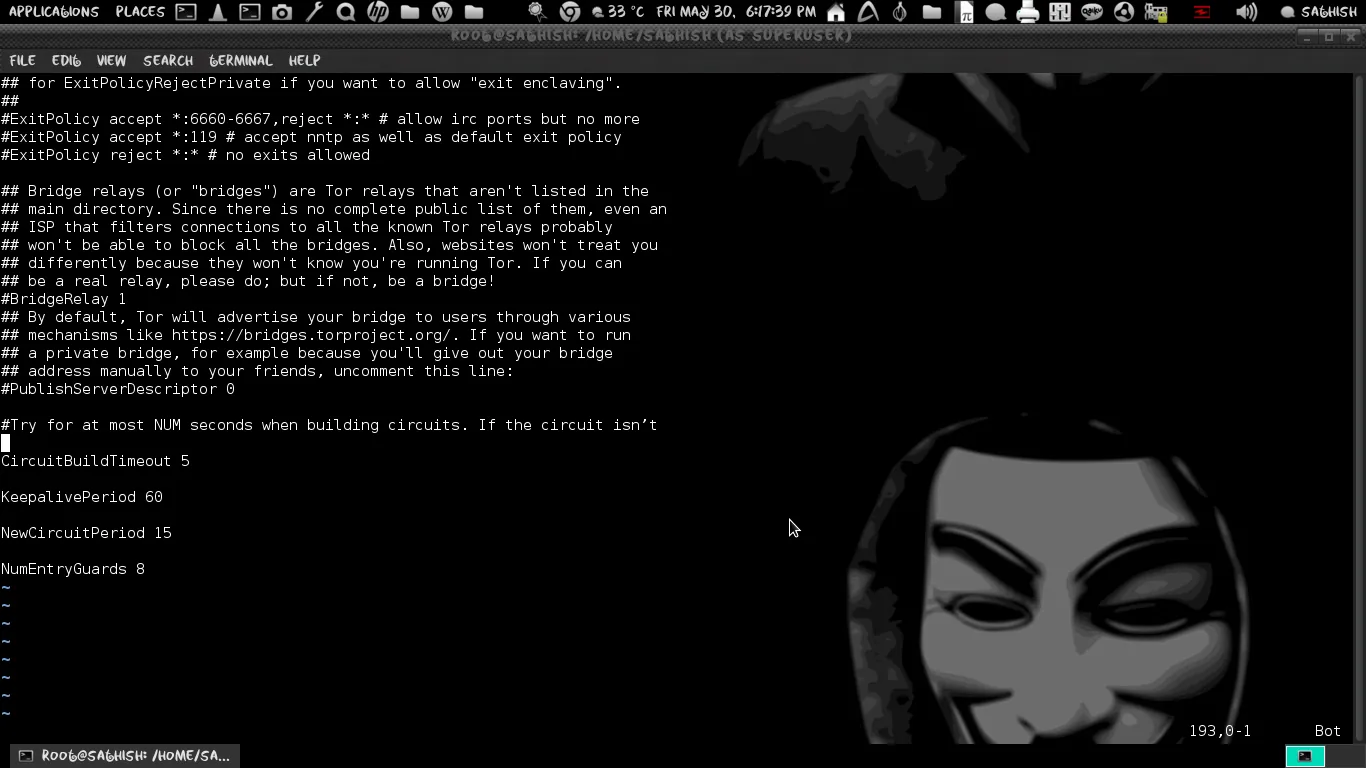
Task: Open the chat speech bubble icon
Action: [996, 12]
